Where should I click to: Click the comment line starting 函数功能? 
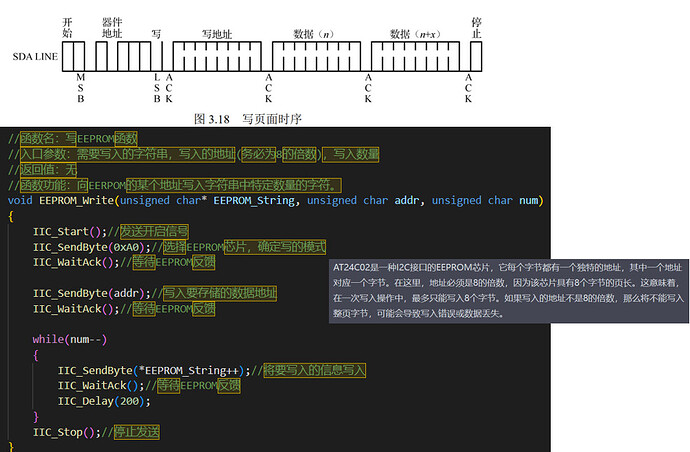175,185
